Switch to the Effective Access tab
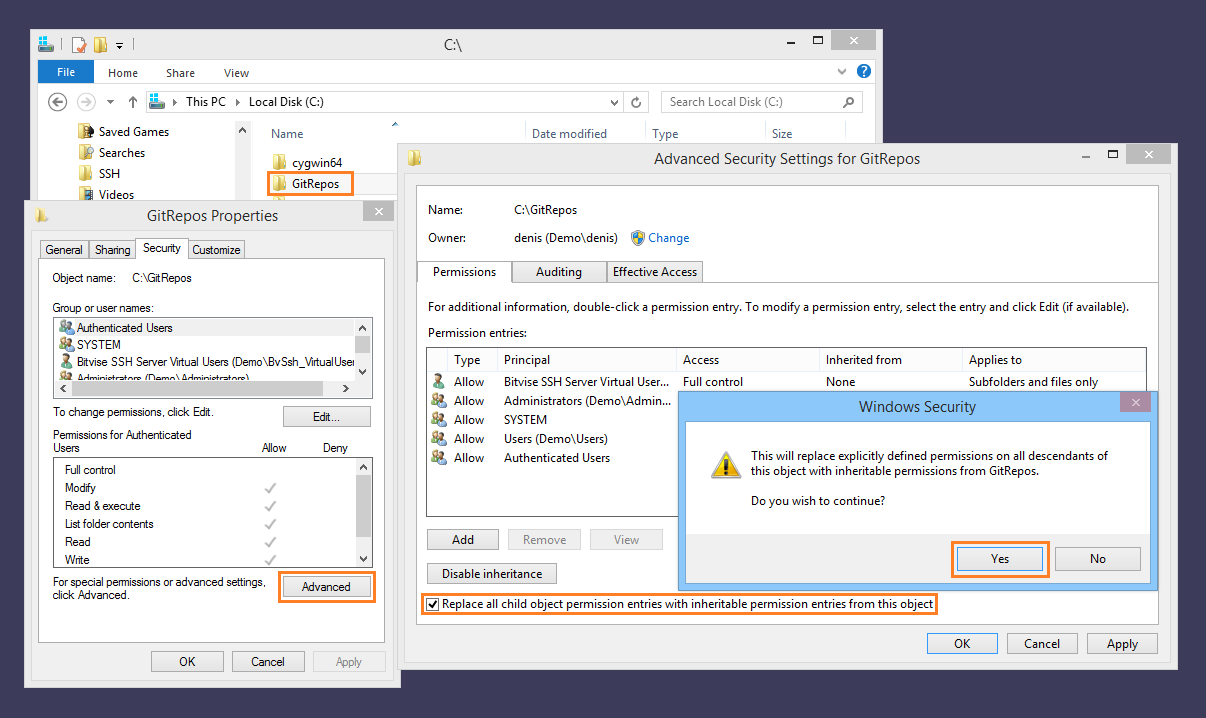The height and width of the screenshot is (718, 1206). pos(655,272)
